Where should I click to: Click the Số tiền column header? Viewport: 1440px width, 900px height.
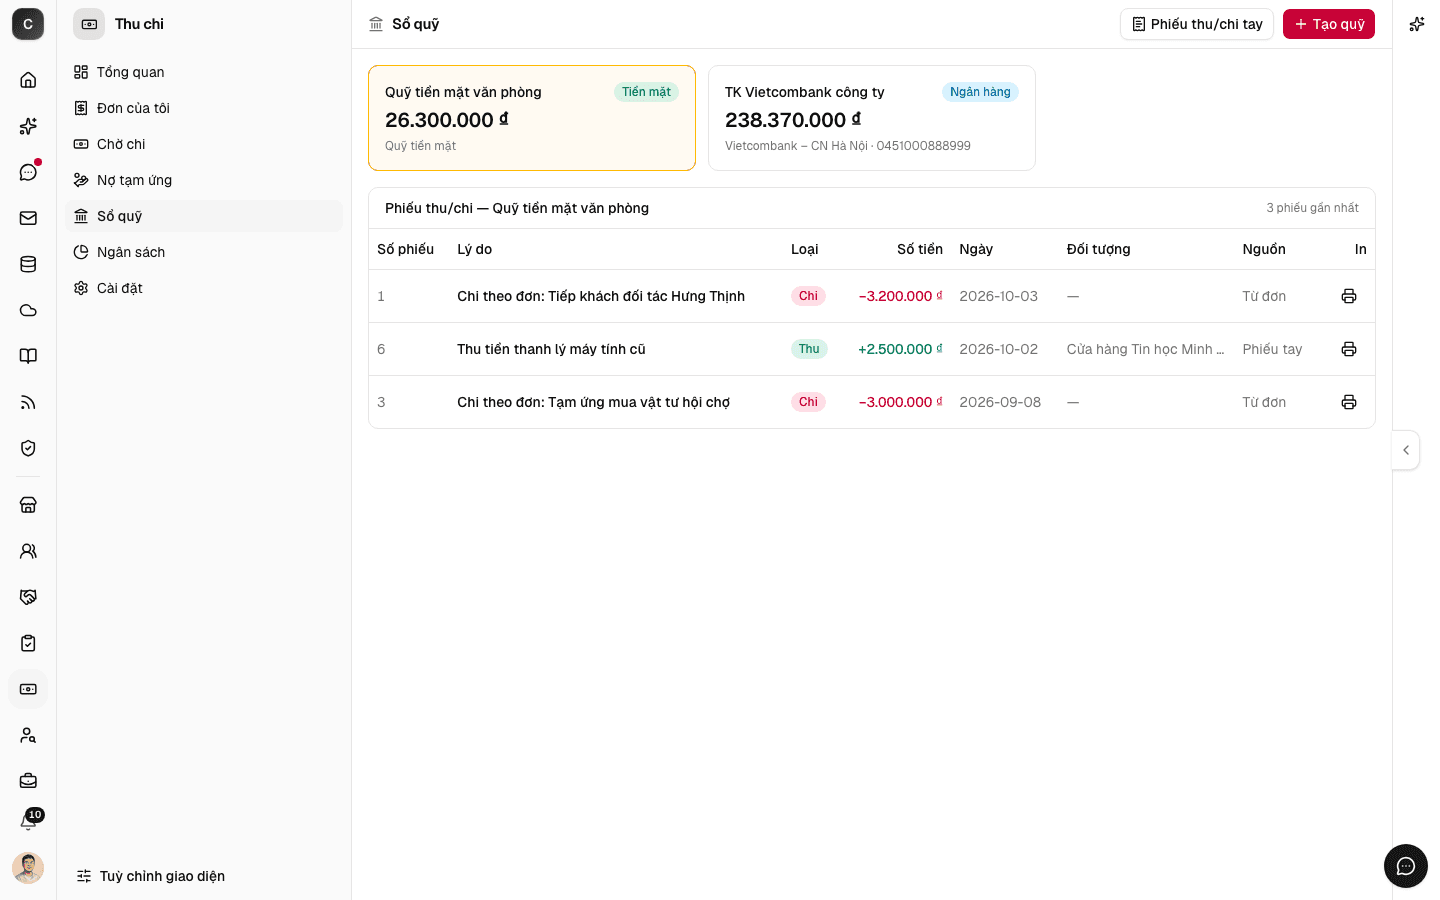(x=920, y=249)
